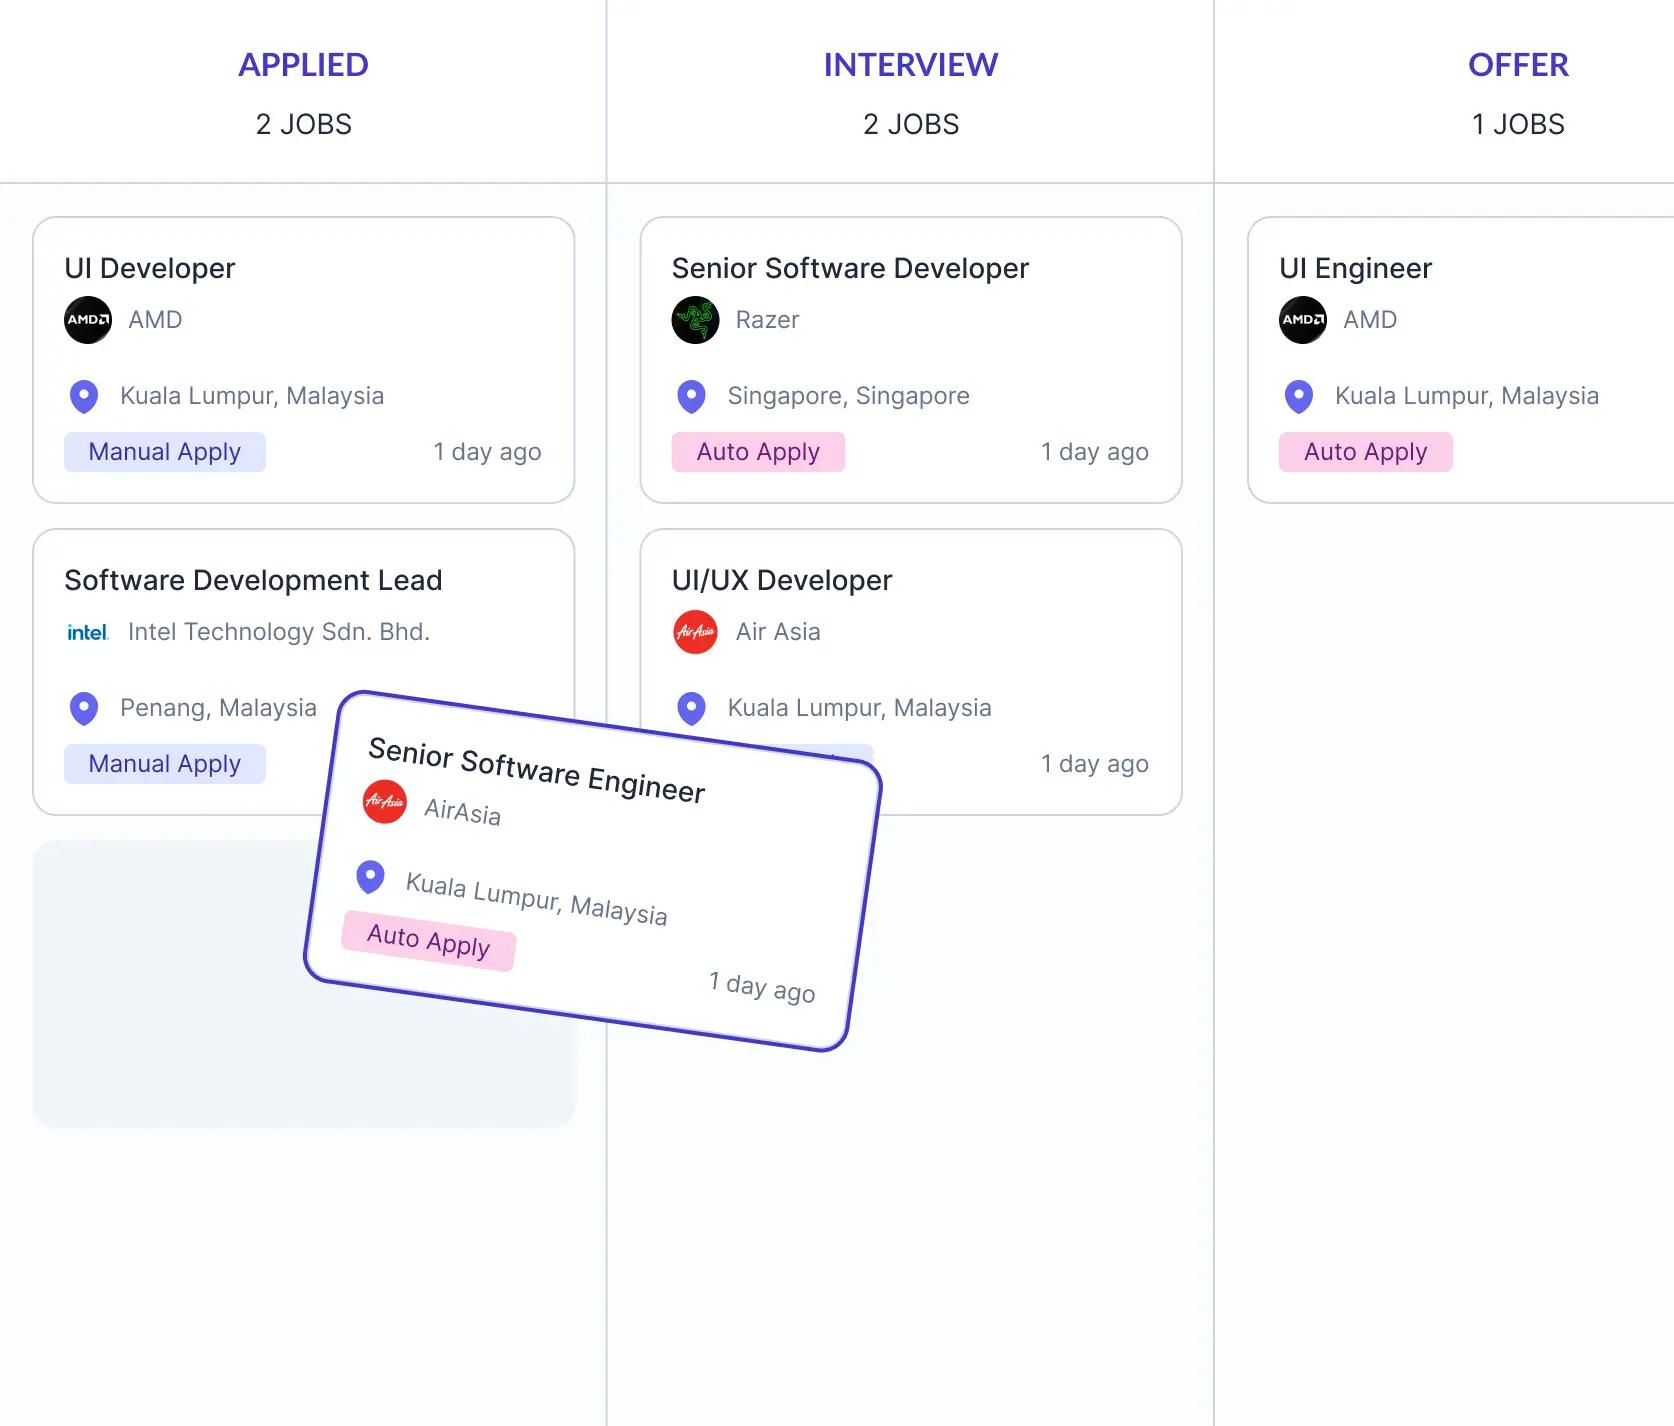Click the AirAsia logo on Senior Software Engineer card

pyautogui.click(x=385, y=801)
